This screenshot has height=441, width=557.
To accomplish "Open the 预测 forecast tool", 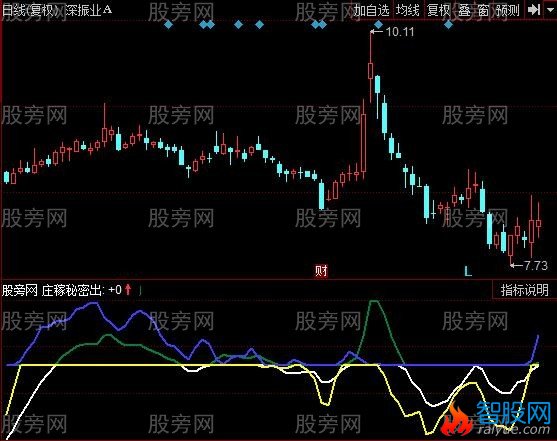I will tap(508, 10).
